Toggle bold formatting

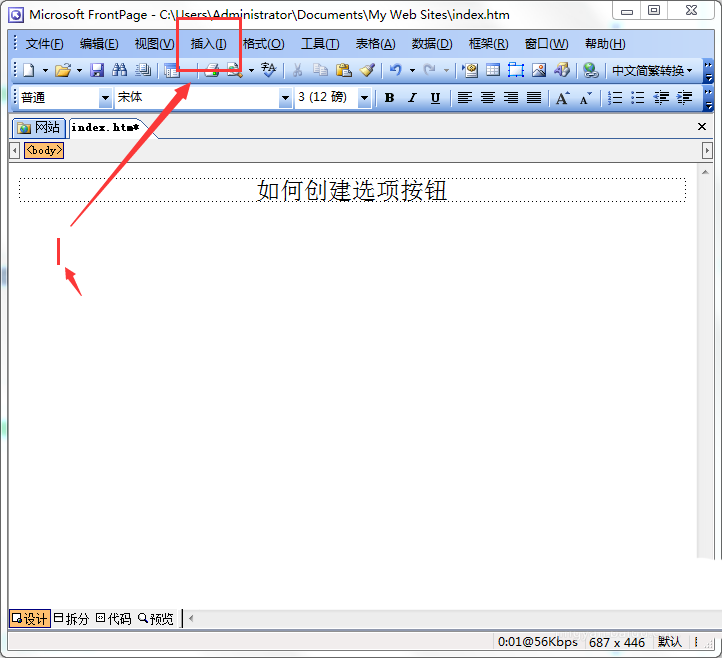click(390, 98)
